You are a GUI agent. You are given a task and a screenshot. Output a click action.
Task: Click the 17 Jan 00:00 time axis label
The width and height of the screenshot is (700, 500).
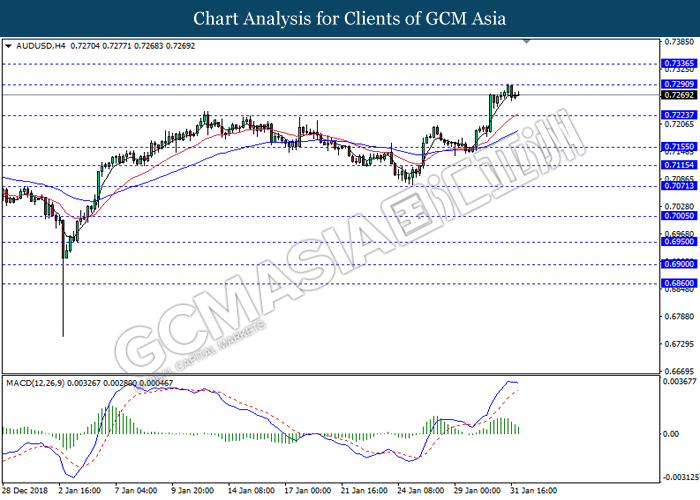(307, 491)
